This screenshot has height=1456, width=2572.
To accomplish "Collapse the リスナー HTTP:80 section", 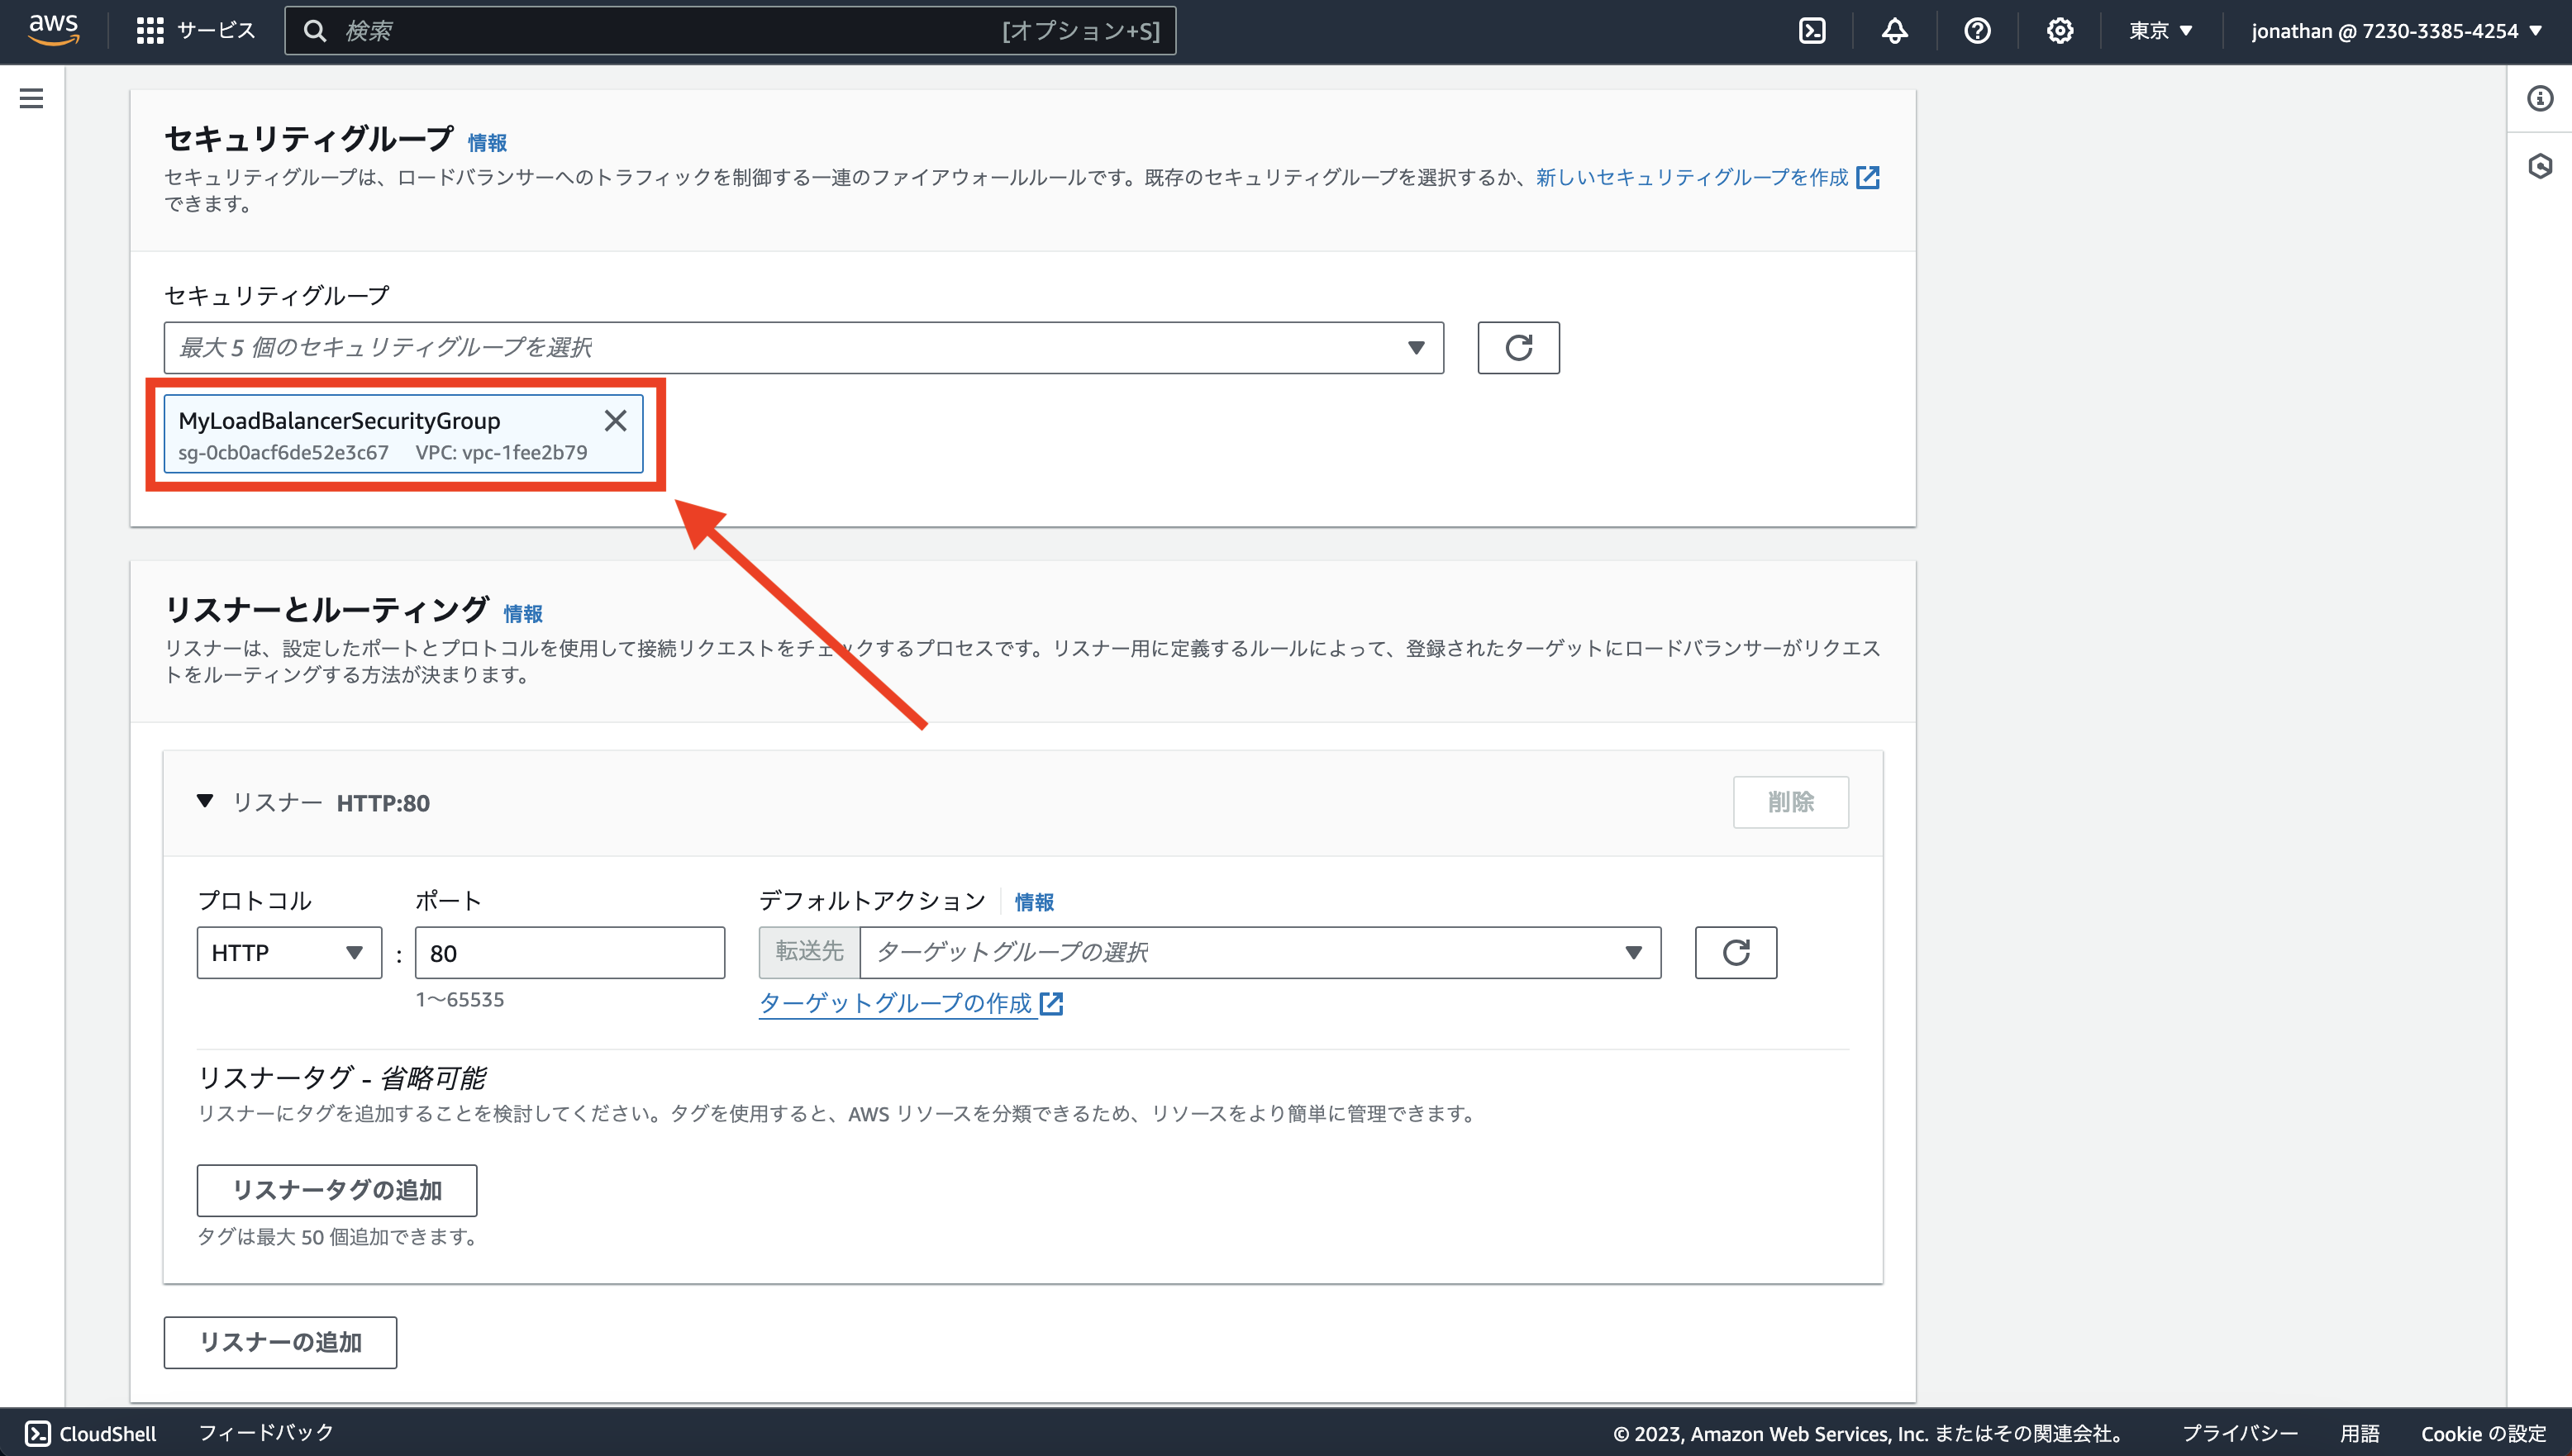I will tap(206, 801).
